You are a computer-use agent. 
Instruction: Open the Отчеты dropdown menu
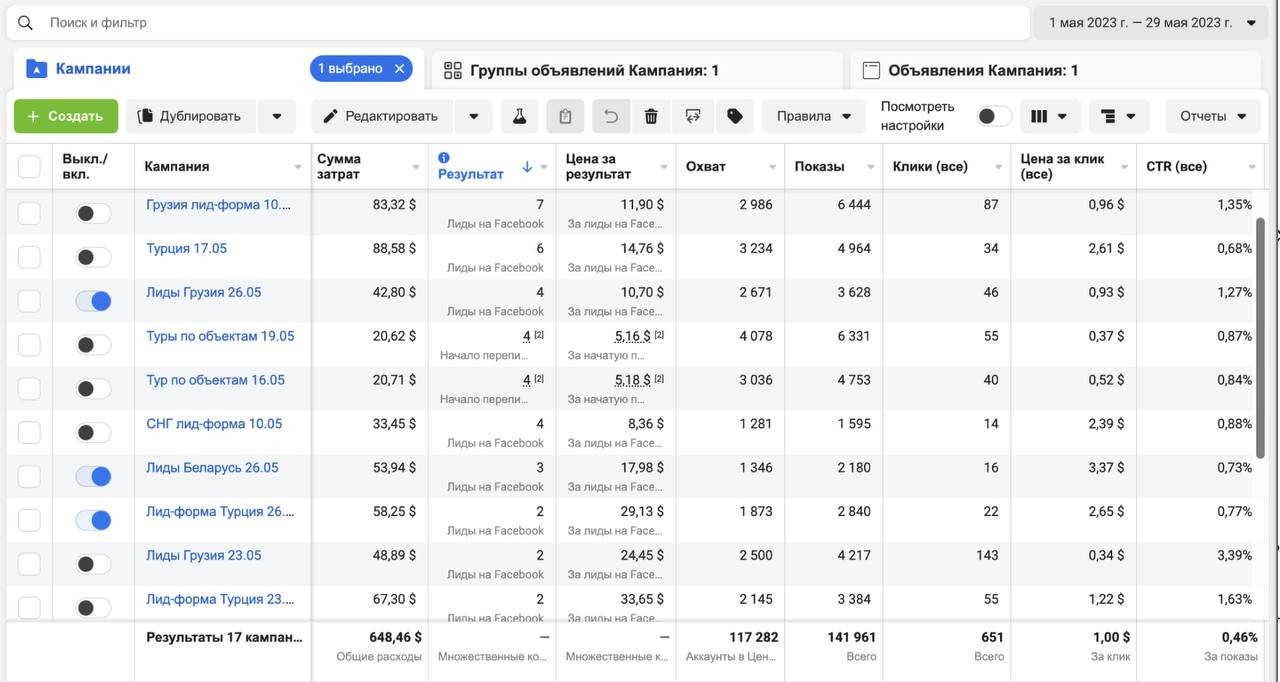[1212, 116]
